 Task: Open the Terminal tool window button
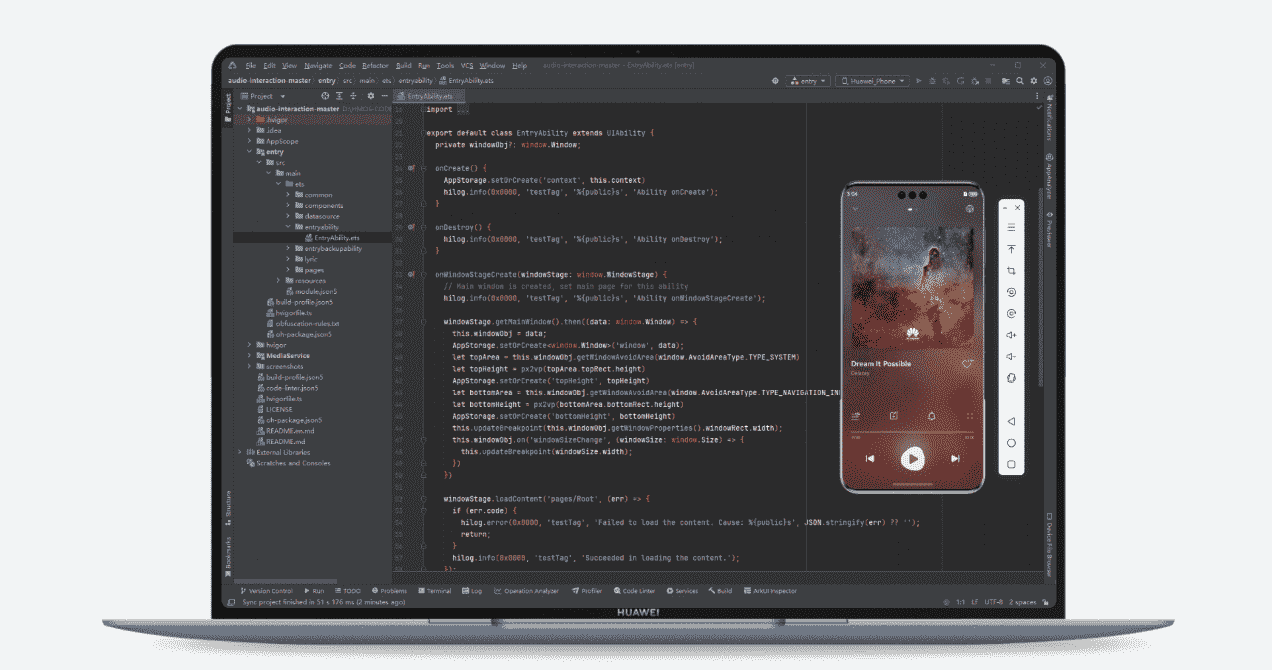(x=435, y=591)
